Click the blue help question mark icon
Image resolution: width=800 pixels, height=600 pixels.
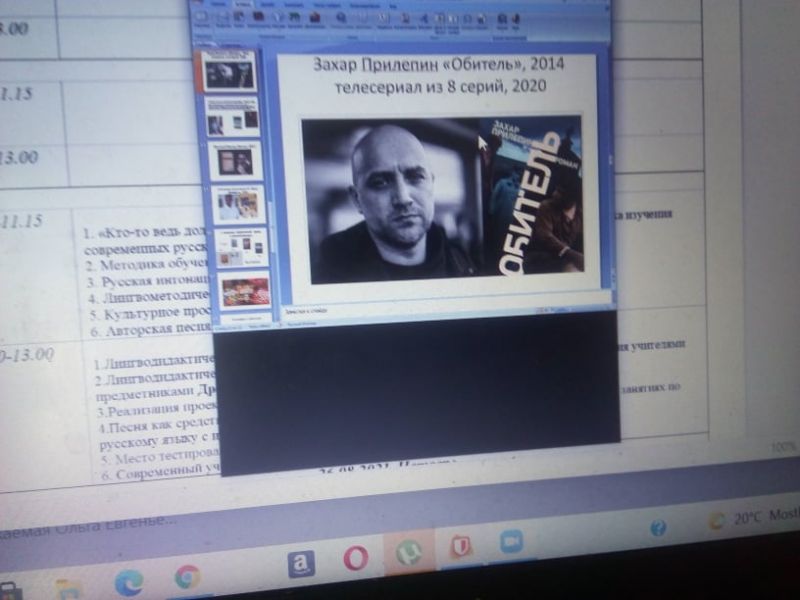(x=658, y=527)
